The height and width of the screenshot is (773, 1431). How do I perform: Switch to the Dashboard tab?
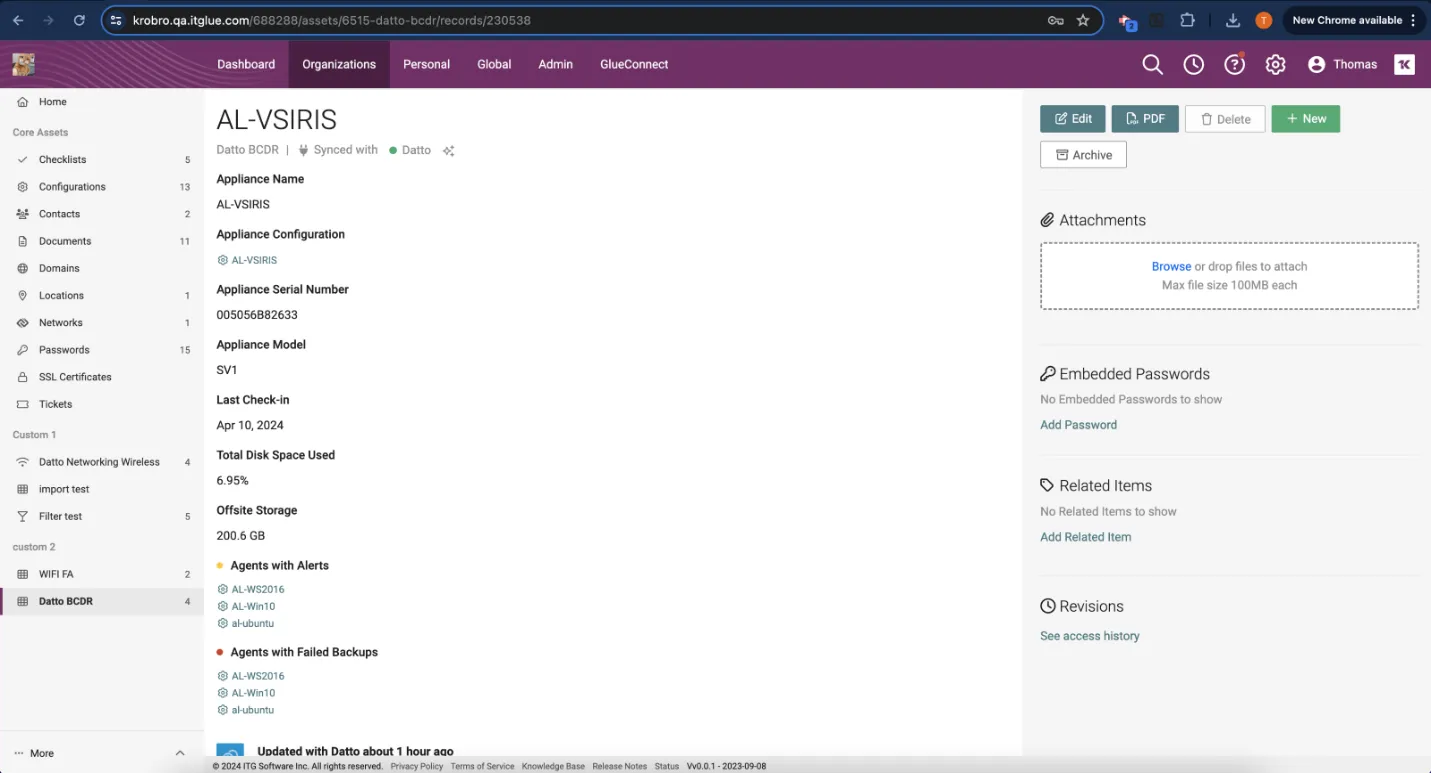(x=246, y=64)
